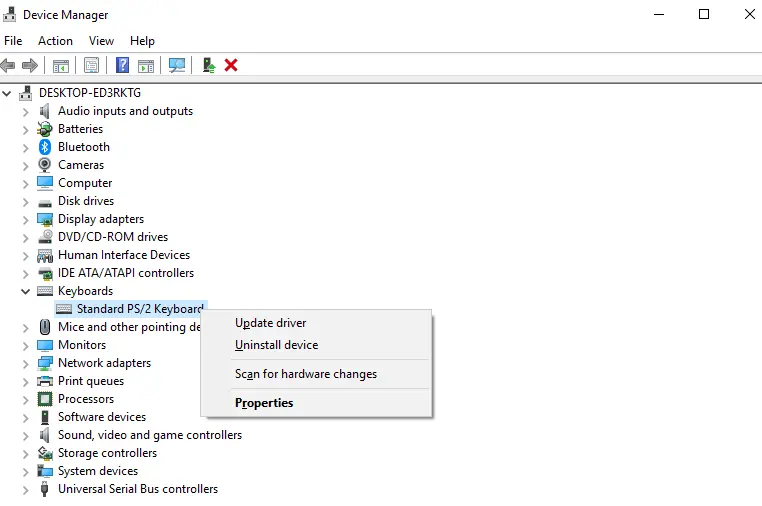The width and height of the screenshot is (762, 506).
Task: Click the Forward arrow toolbar icon
Action: tap(30, 65)
